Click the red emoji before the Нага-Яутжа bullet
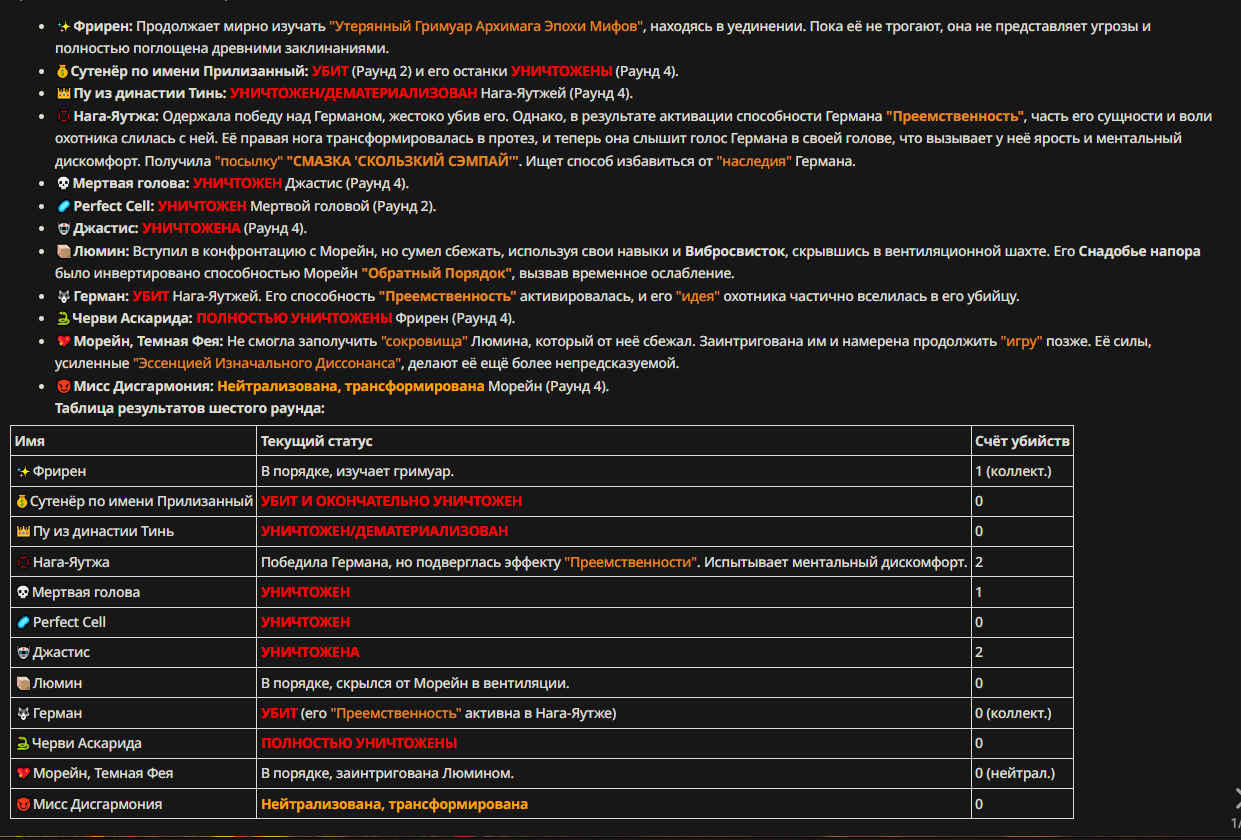 (x=63, y=116)
